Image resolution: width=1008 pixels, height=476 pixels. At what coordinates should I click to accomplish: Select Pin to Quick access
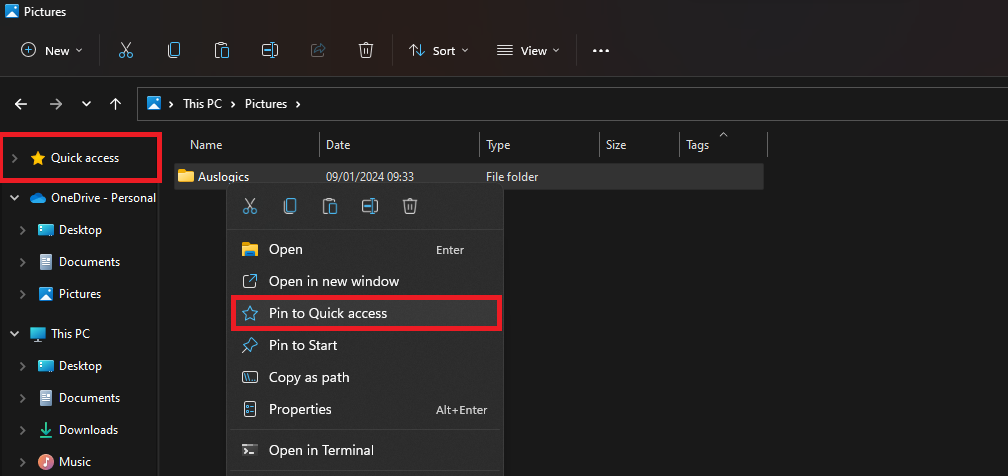click(327, 313)
